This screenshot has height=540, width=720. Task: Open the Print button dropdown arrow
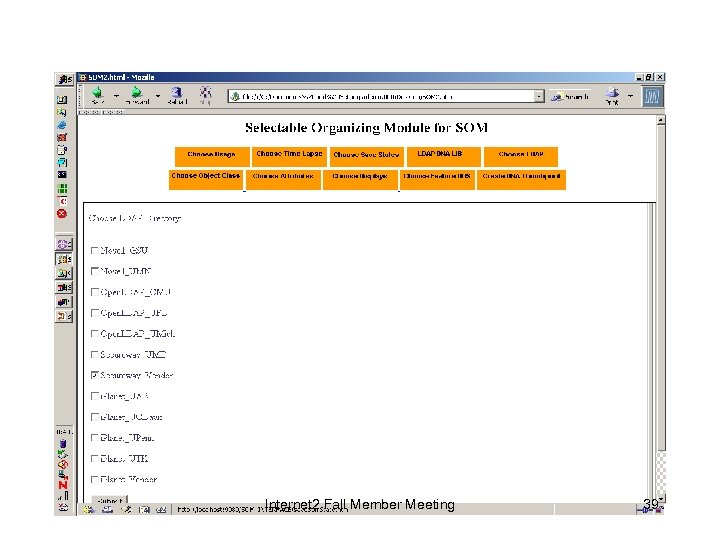tap(630, 96)
